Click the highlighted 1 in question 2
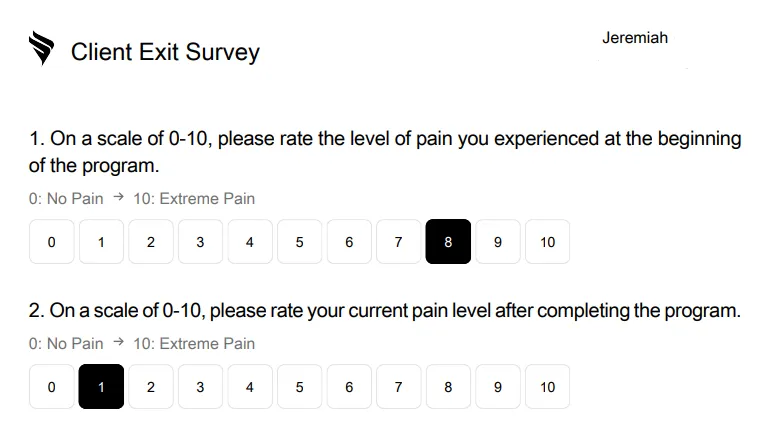This screenshot has width=763, height=427. pos(101,387)
